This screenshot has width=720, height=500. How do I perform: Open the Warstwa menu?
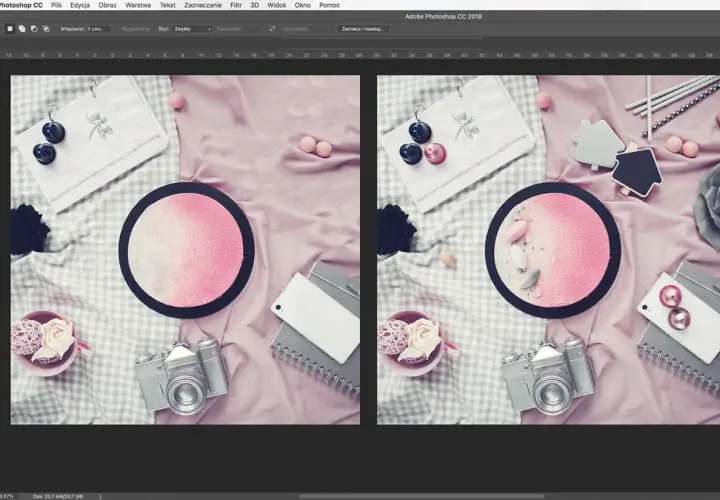[x=138, y=5]
